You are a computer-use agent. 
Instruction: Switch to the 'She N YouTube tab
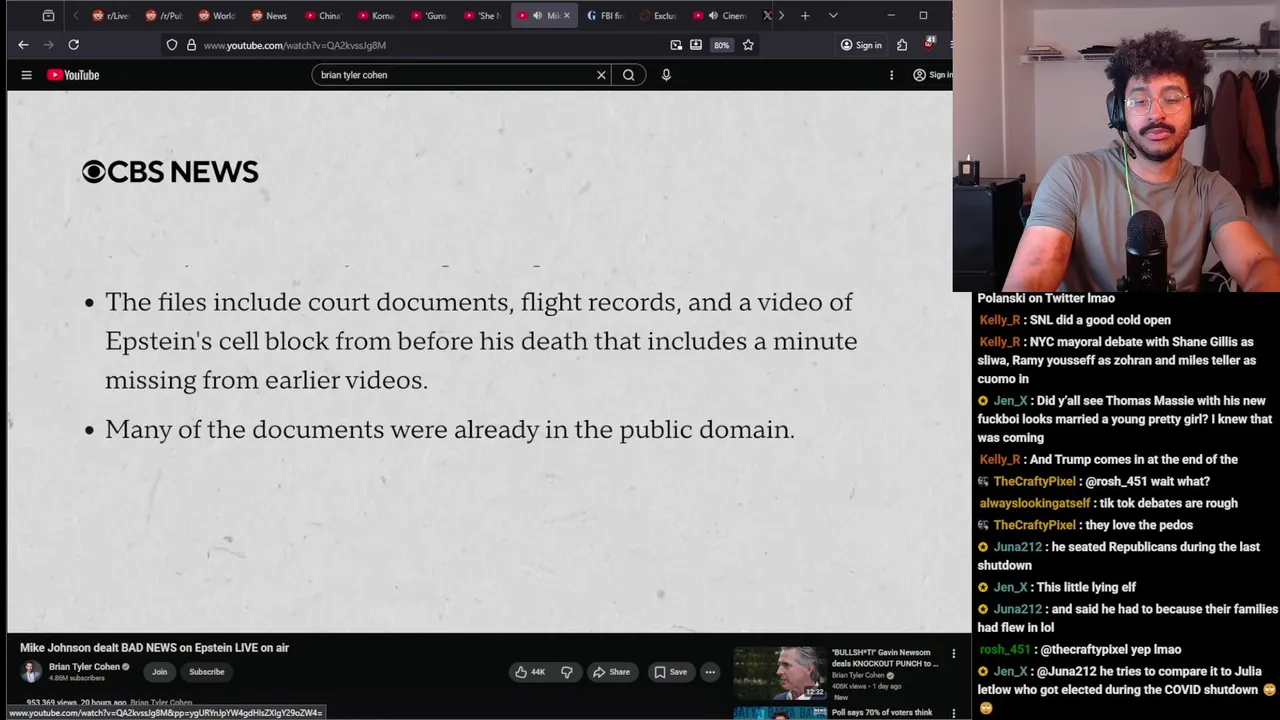click(x=482, y=16)
